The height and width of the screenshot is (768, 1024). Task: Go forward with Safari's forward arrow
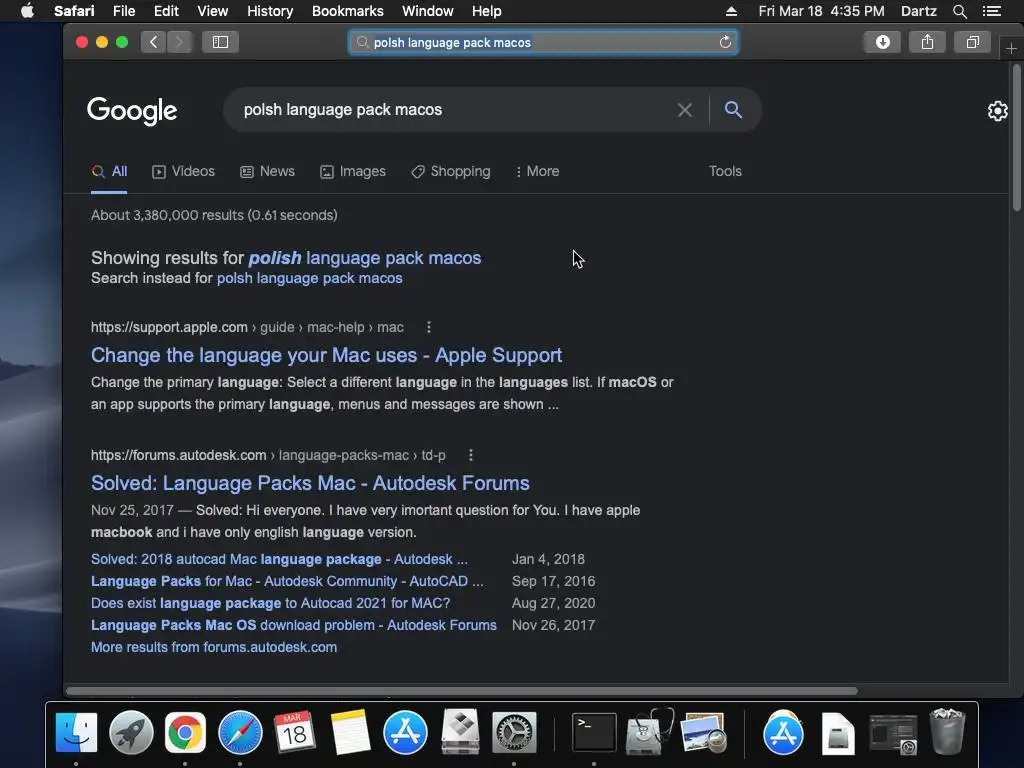(x=180, y=42)
